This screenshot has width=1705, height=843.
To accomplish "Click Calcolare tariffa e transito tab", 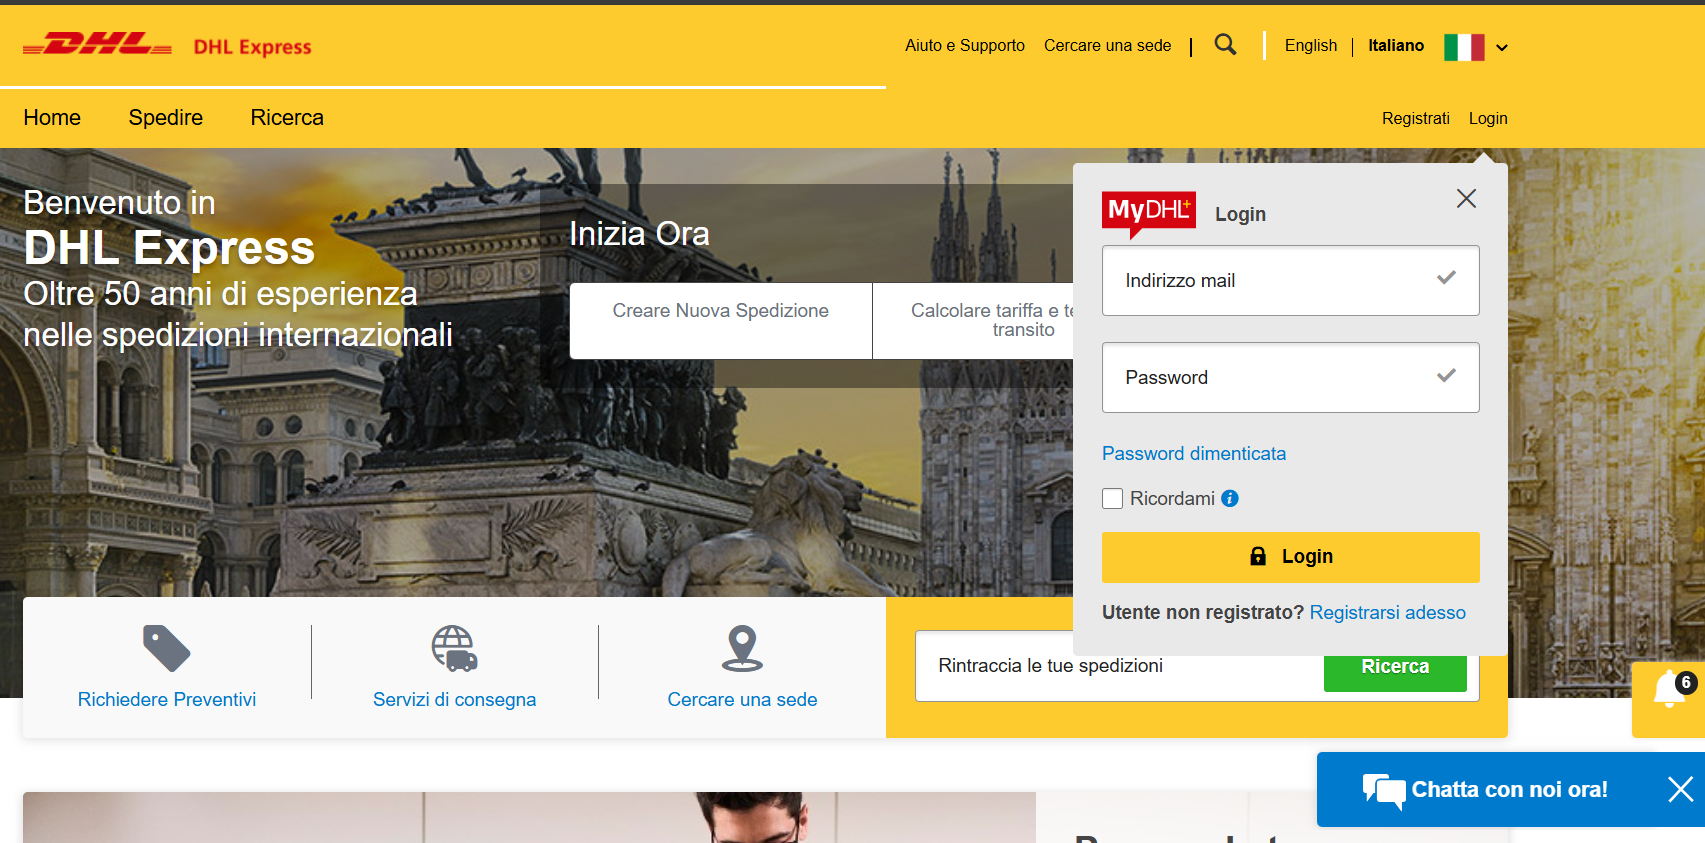I will pyautogui.click(x=973, y=321).
